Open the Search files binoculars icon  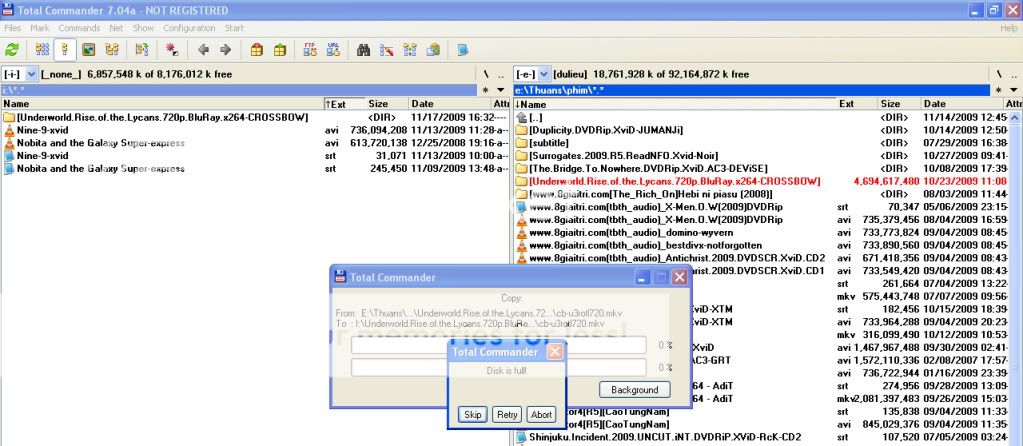pos(364,48)
